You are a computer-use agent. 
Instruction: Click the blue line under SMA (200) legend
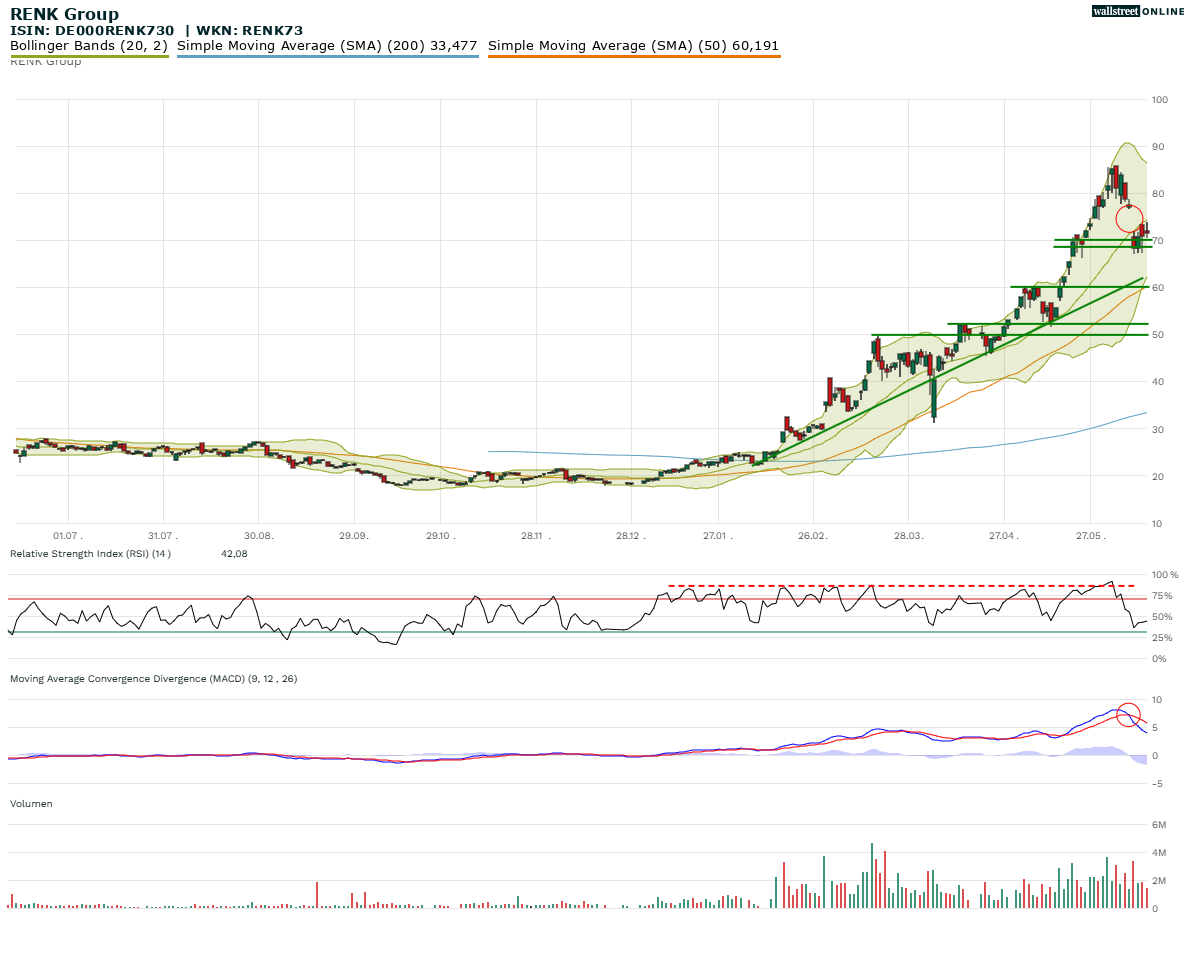tap(328, 56)
